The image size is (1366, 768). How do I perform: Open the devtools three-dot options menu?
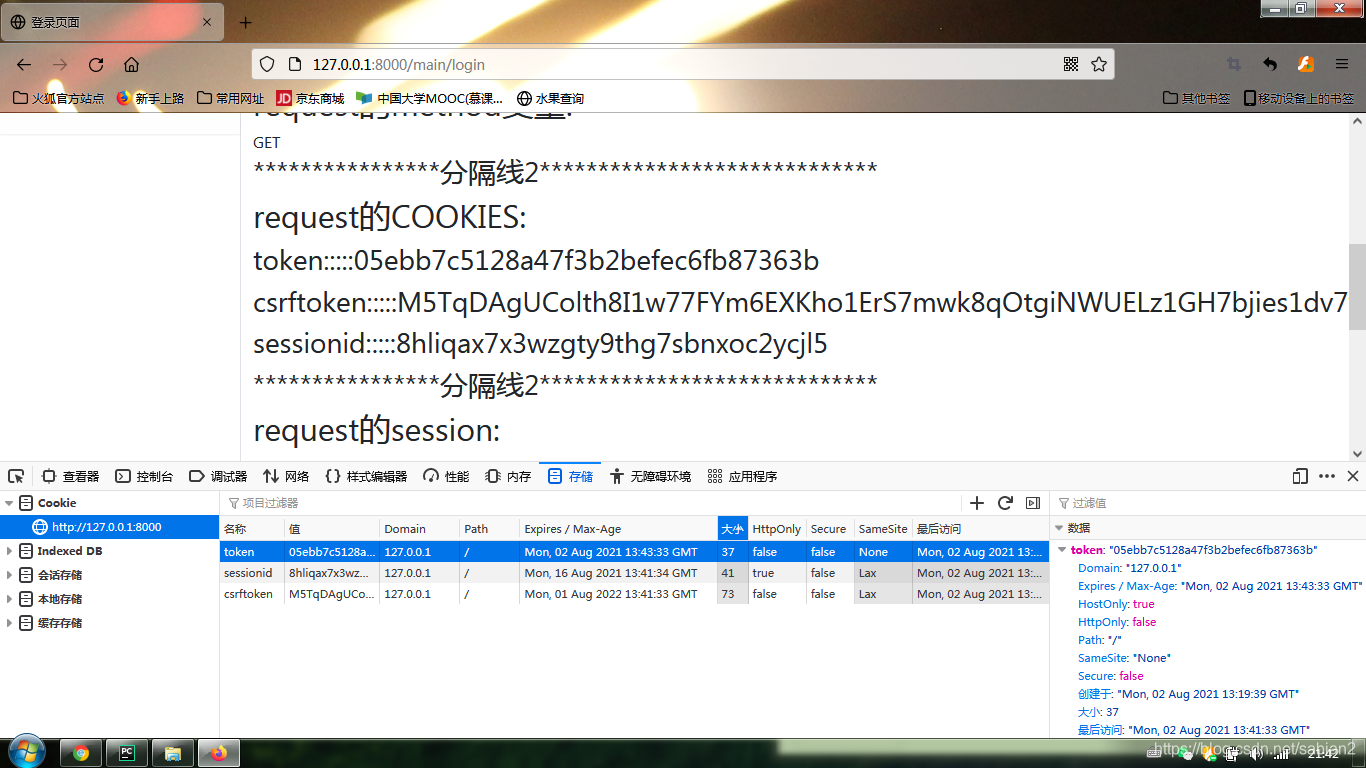[x=1327, y=476]
